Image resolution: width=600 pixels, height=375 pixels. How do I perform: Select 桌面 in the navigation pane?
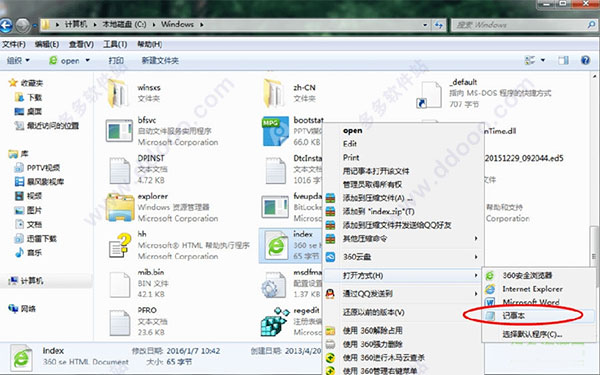click(28, 111)
